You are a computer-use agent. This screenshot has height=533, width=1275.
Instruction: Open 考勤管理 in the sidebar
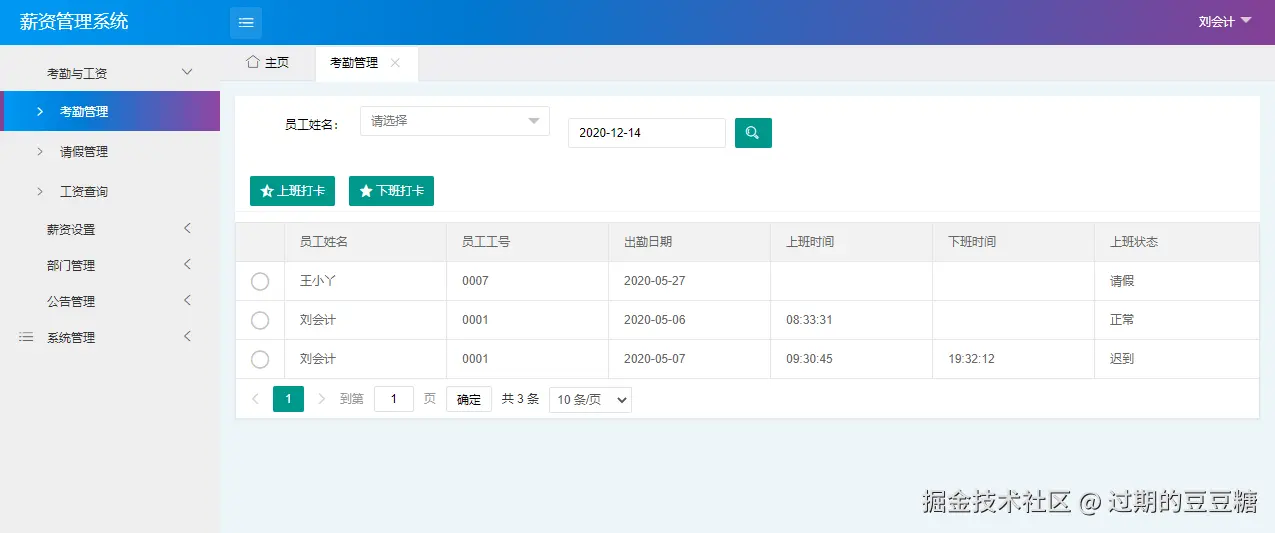point(110,112)
